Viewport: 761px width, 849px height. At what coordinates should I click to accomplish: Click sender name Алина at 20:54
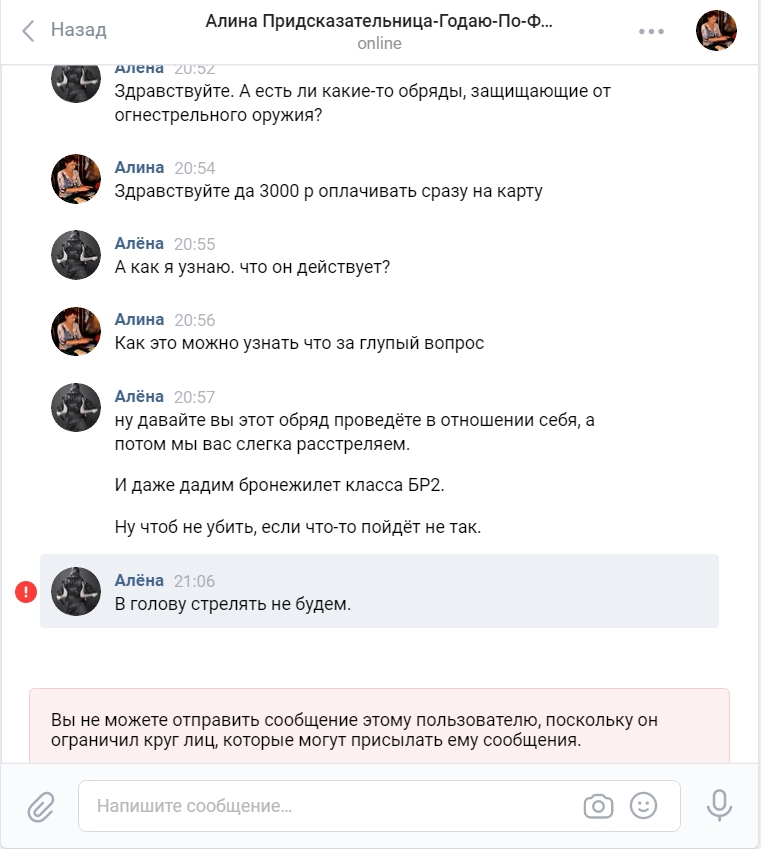click(x=139, y=167)
